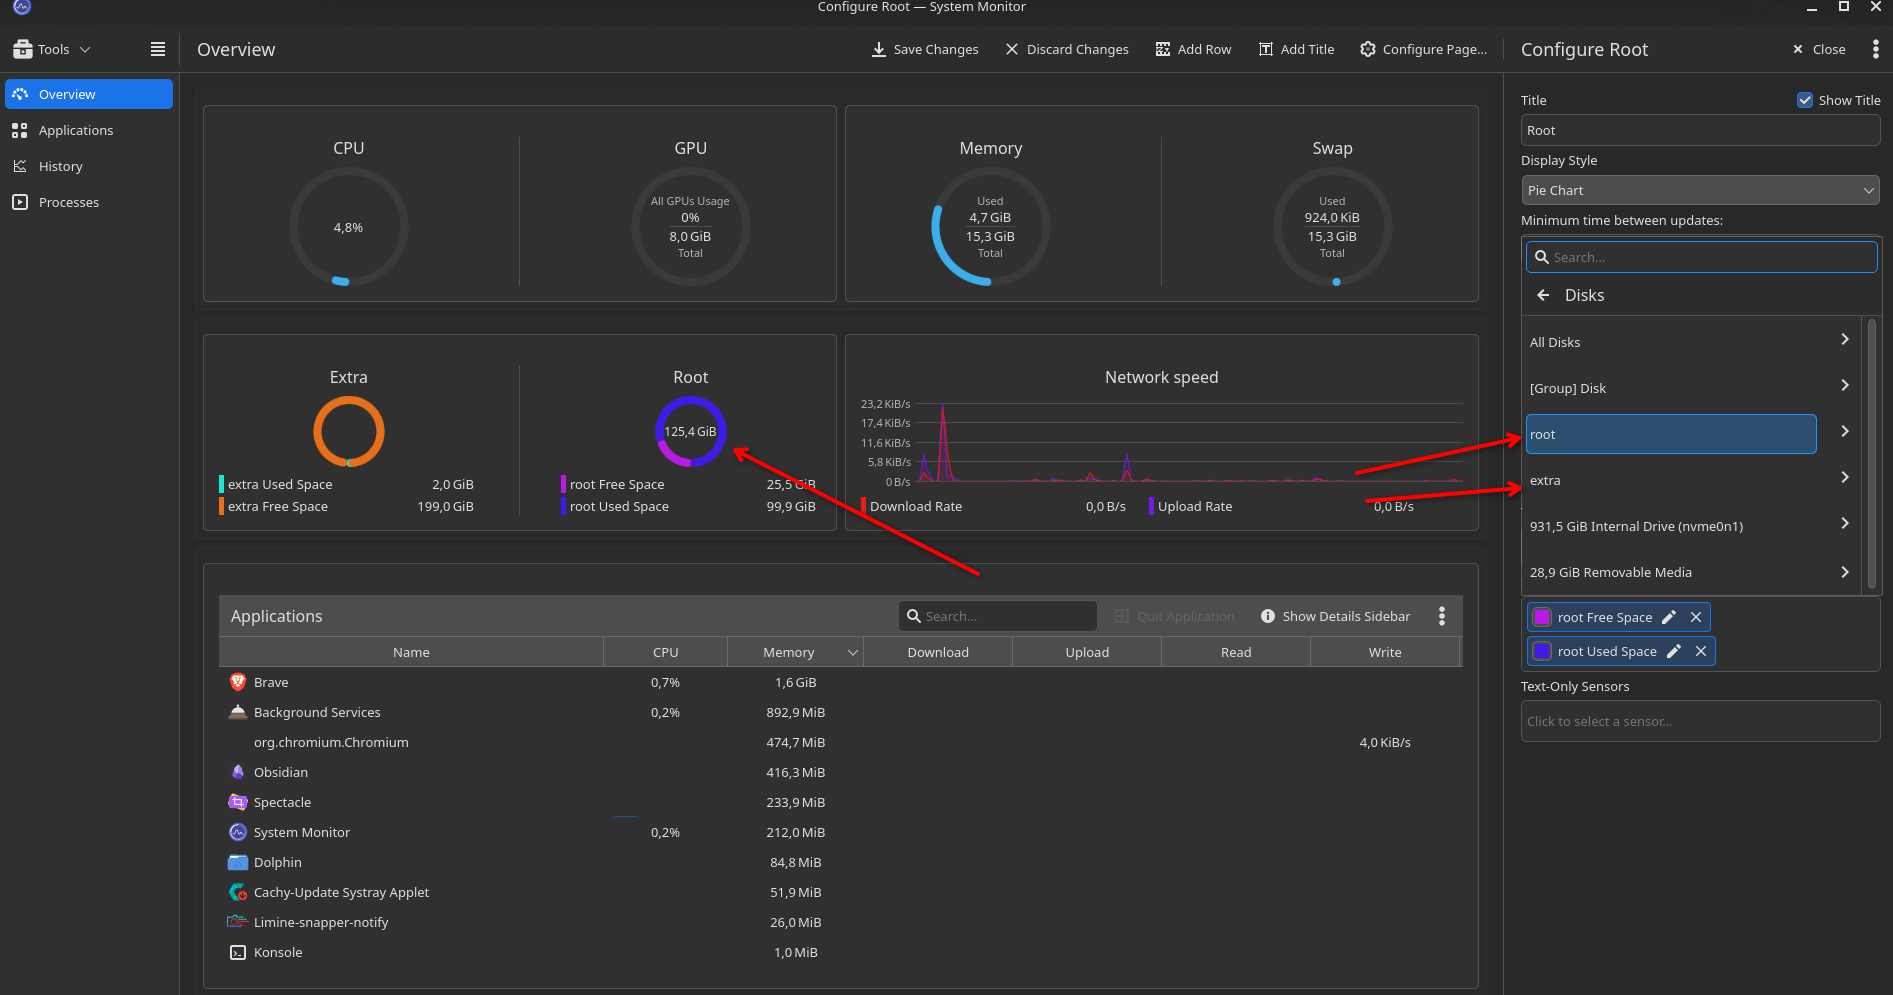Click the Memory usage gauge

(x=990, y=227)
